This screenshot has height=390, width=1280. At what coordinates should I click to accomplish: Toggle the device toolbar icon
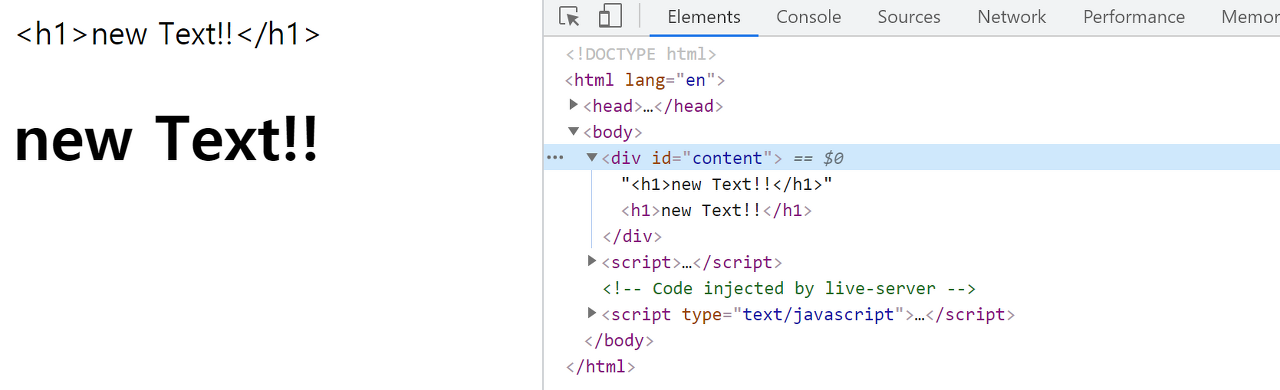(610, 17)
